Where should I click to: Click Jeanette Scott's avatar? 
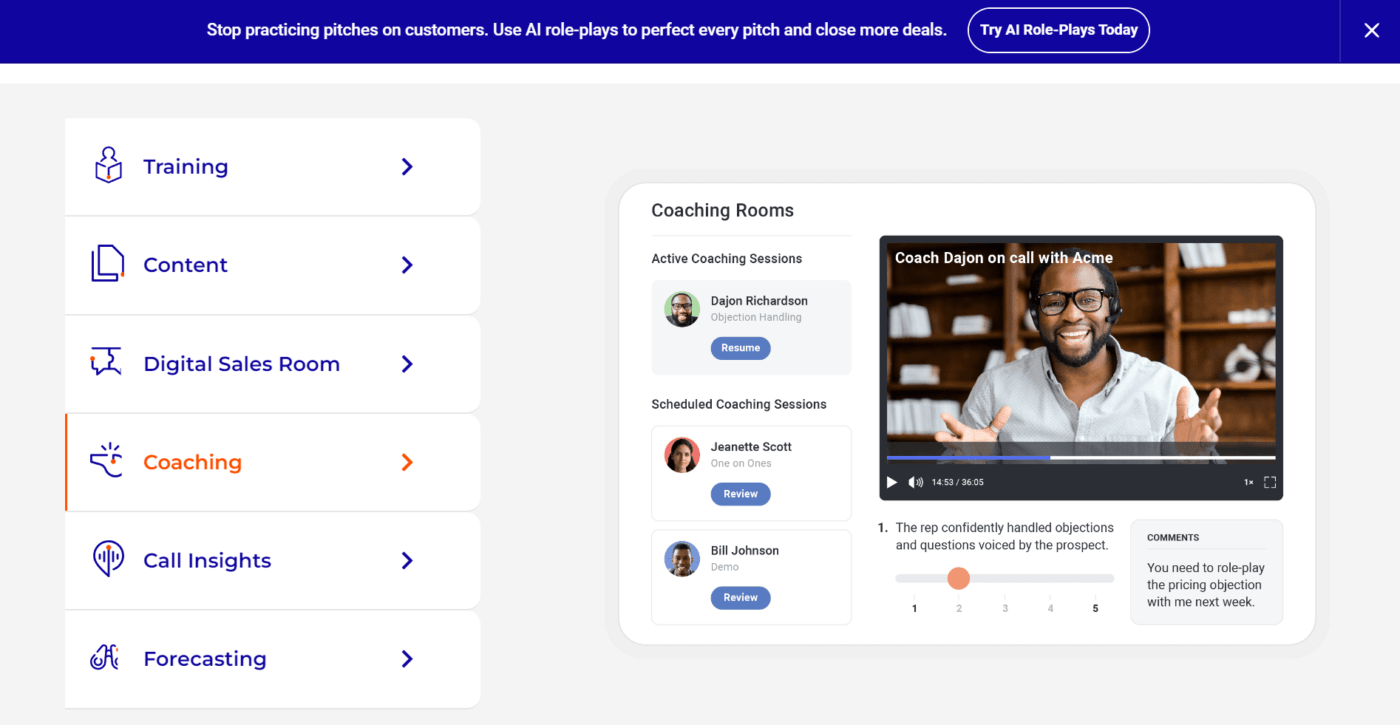click(682, 455)
